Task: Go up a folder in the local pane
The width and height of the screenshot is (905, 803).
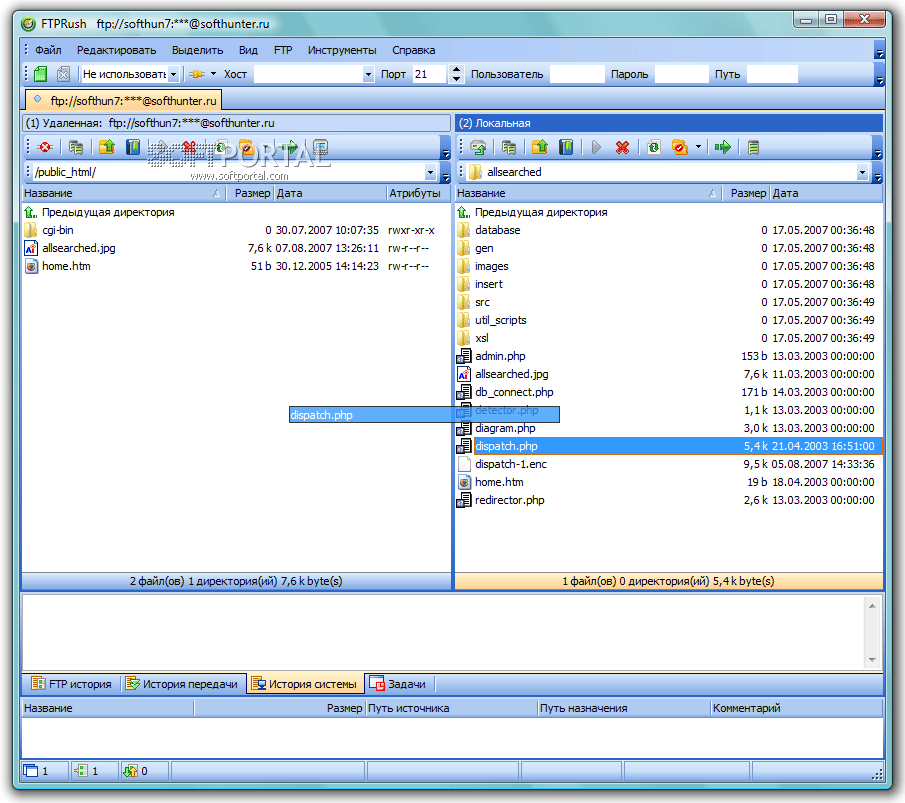Action: point(540,148)
